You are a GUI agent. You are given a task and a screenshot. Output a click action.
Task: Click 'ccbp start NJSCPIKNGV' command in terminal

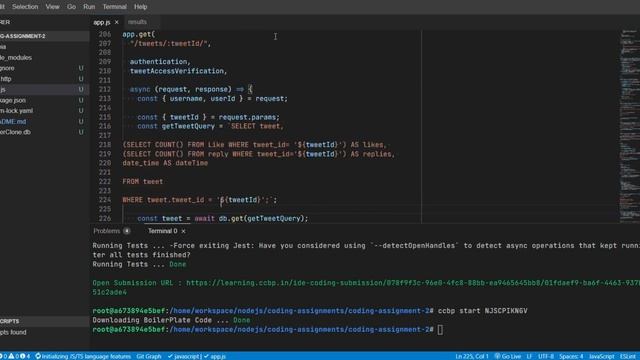482,311
